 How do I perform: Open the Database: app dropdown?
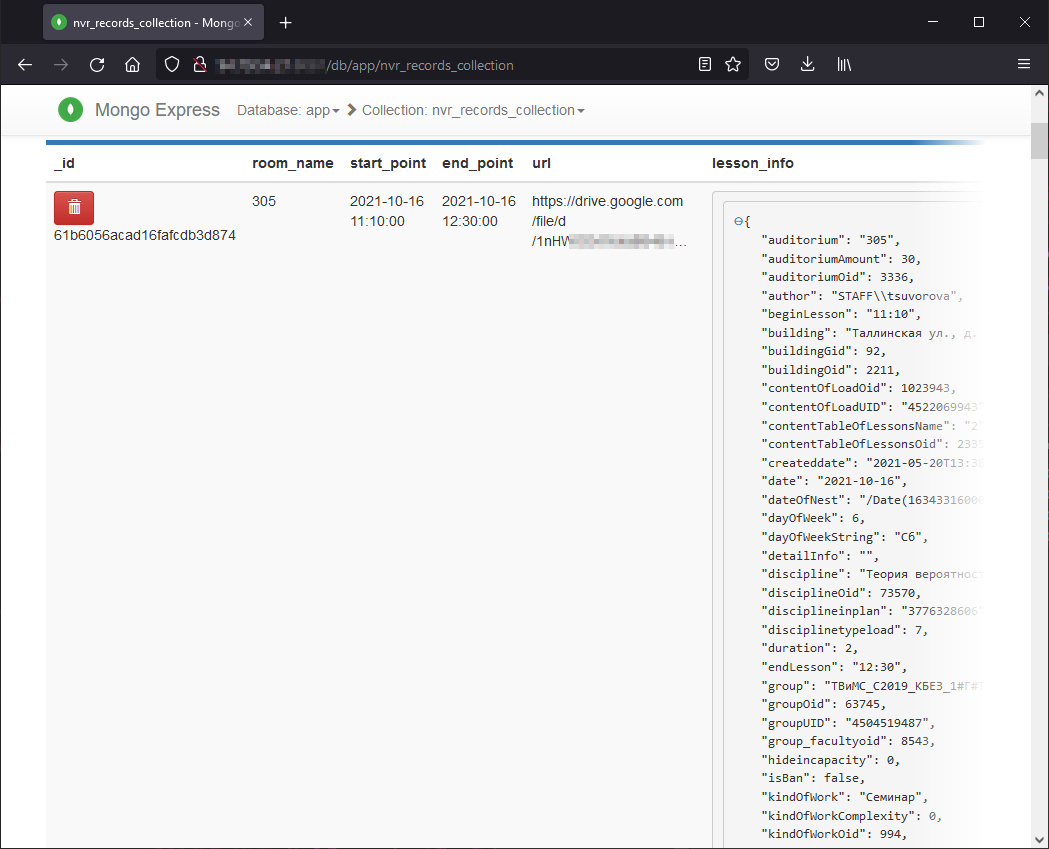coord(288,110)
